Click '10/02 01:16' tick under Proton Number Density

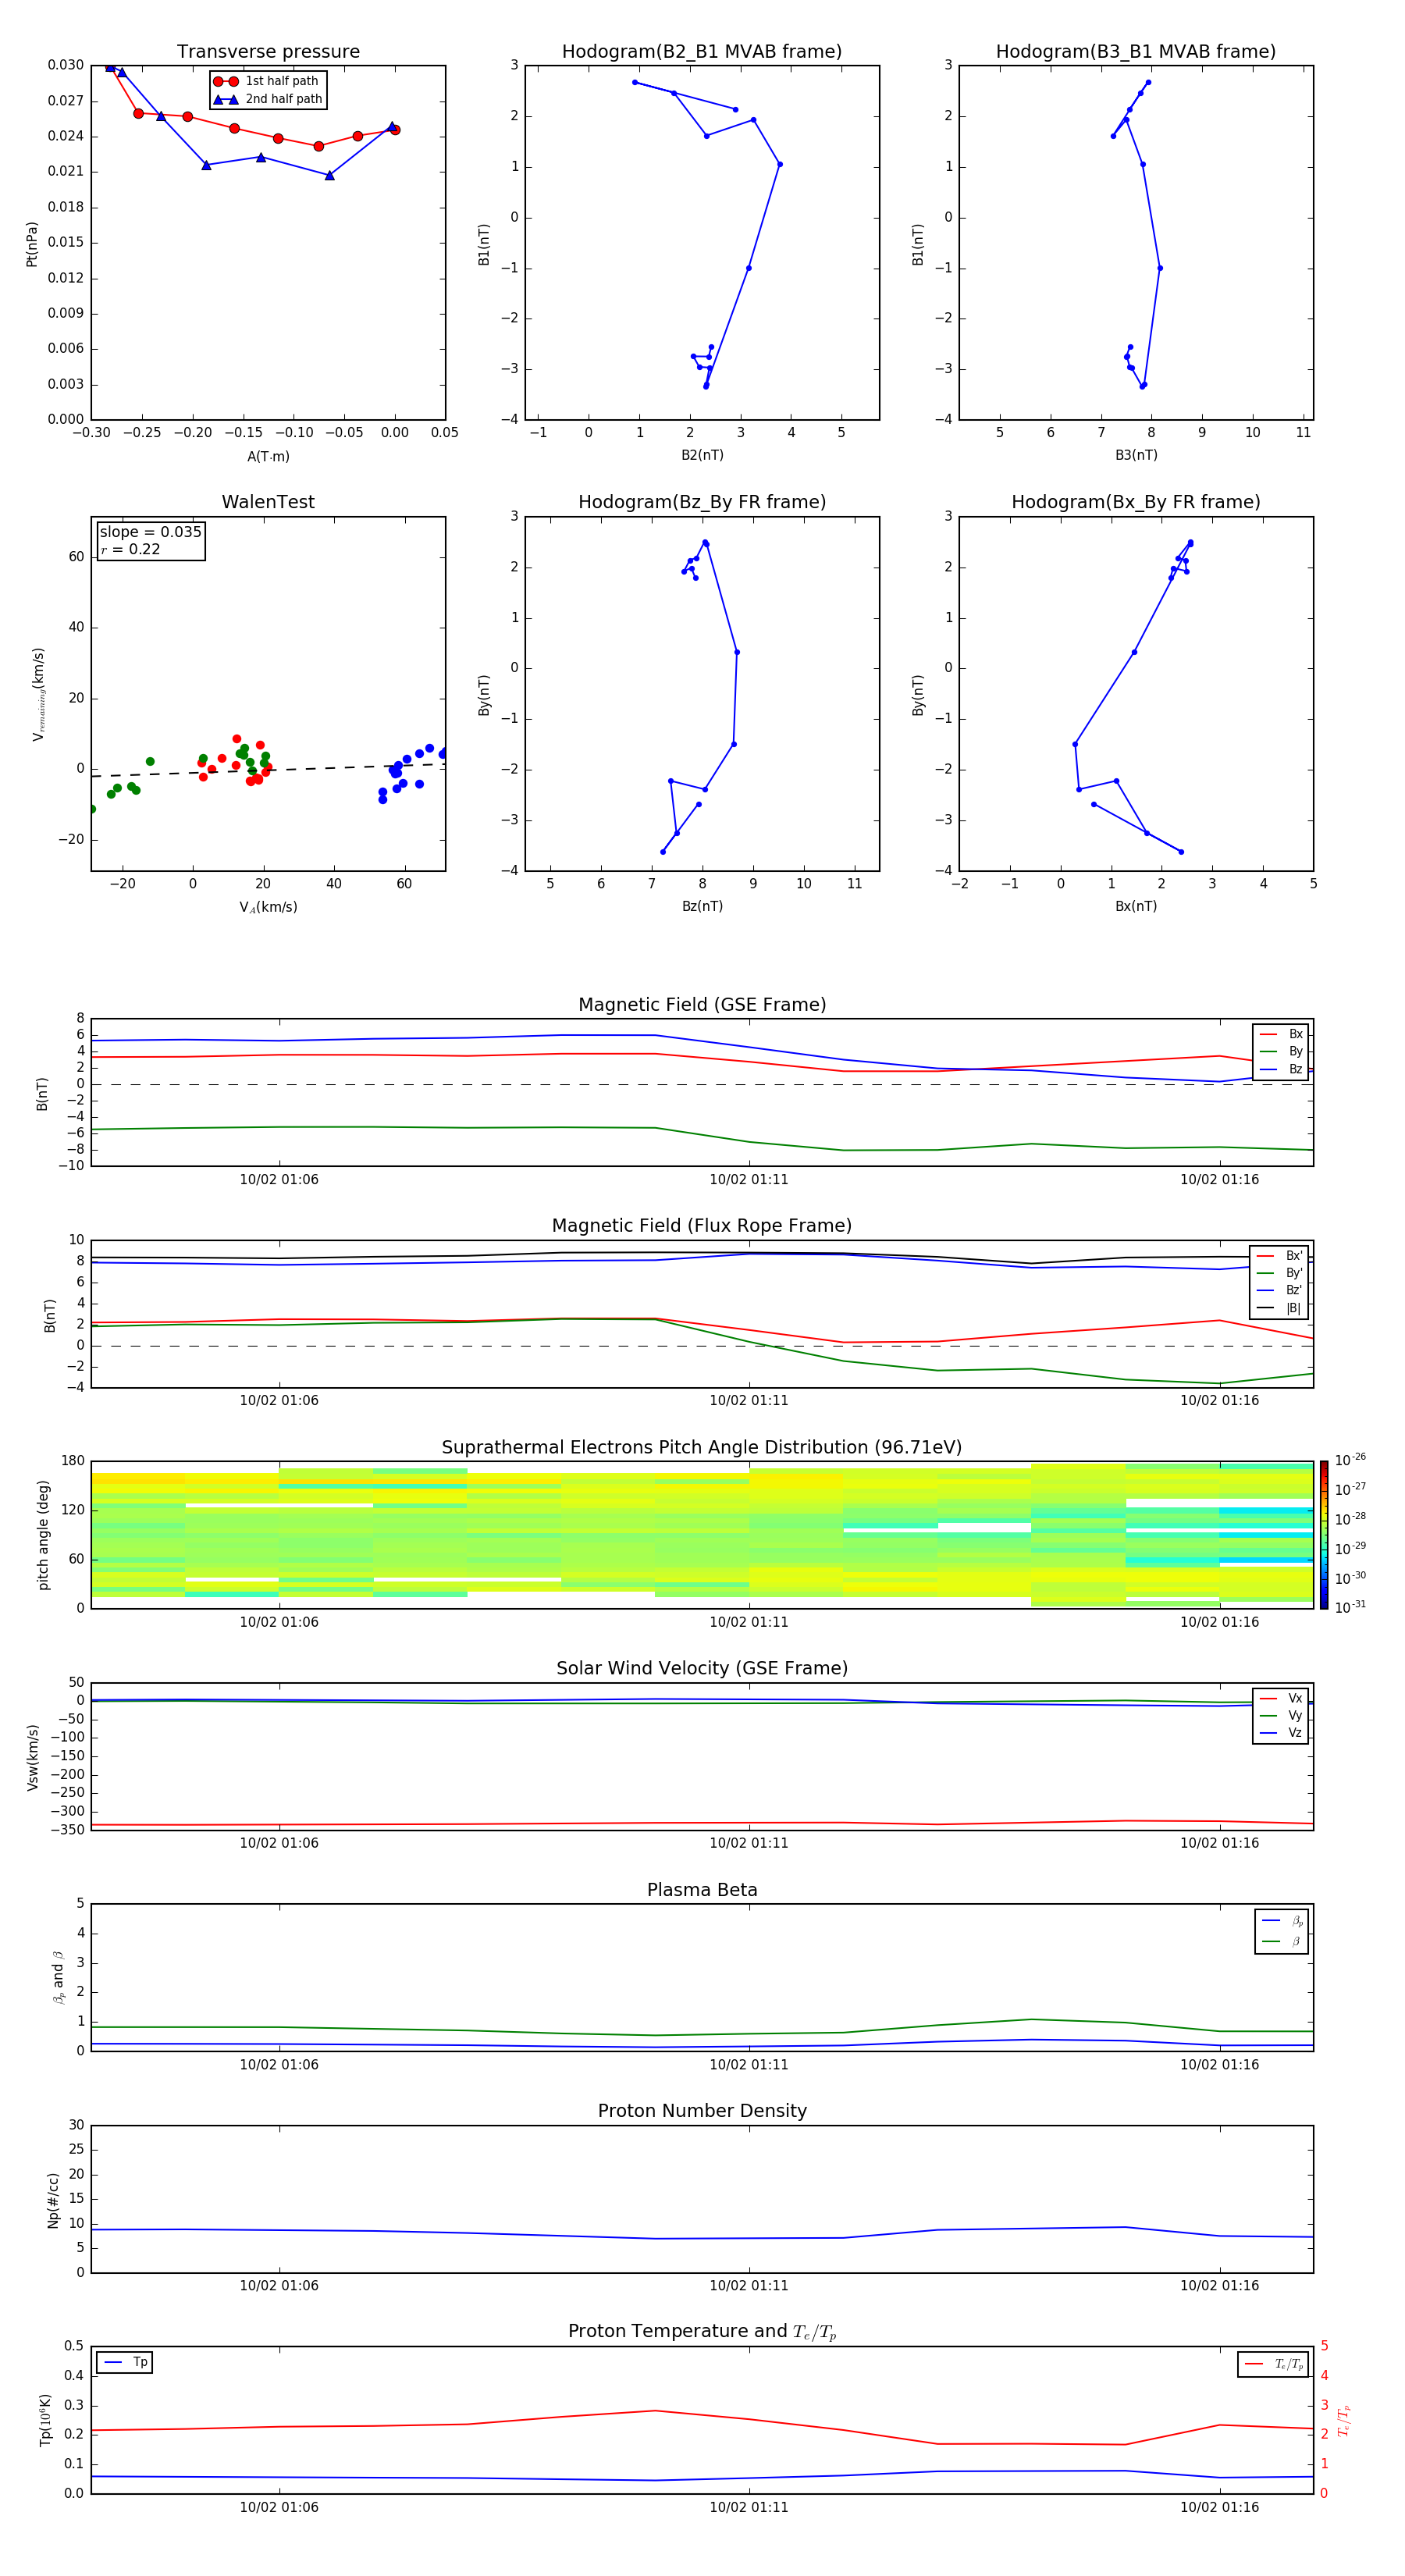click(1220, 2286)
